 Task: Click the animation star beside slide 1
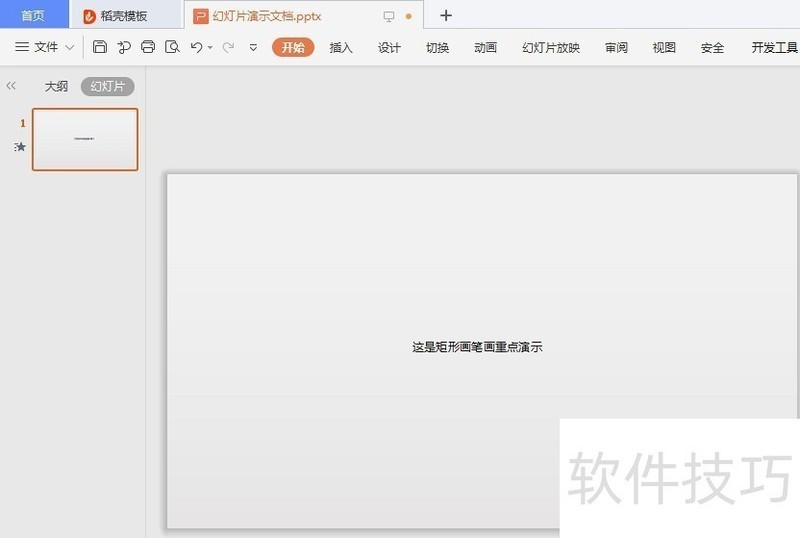tap(20, 147)
